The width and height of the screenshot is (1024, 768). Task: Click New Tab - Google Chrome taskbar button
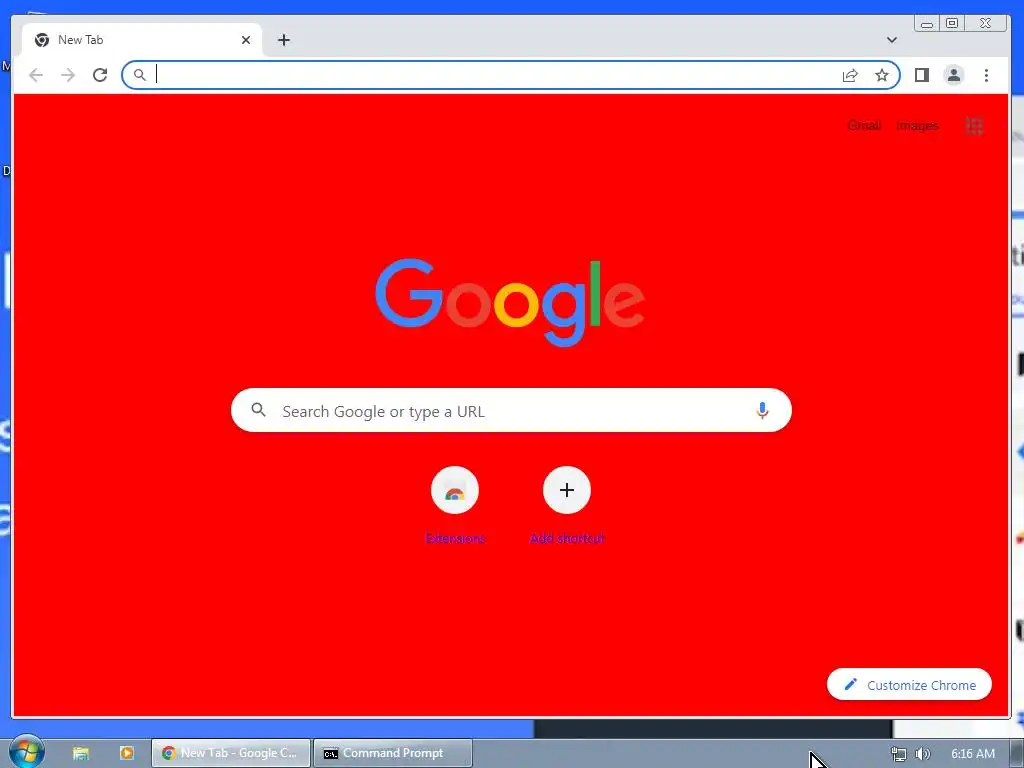[x=231, y=753]
